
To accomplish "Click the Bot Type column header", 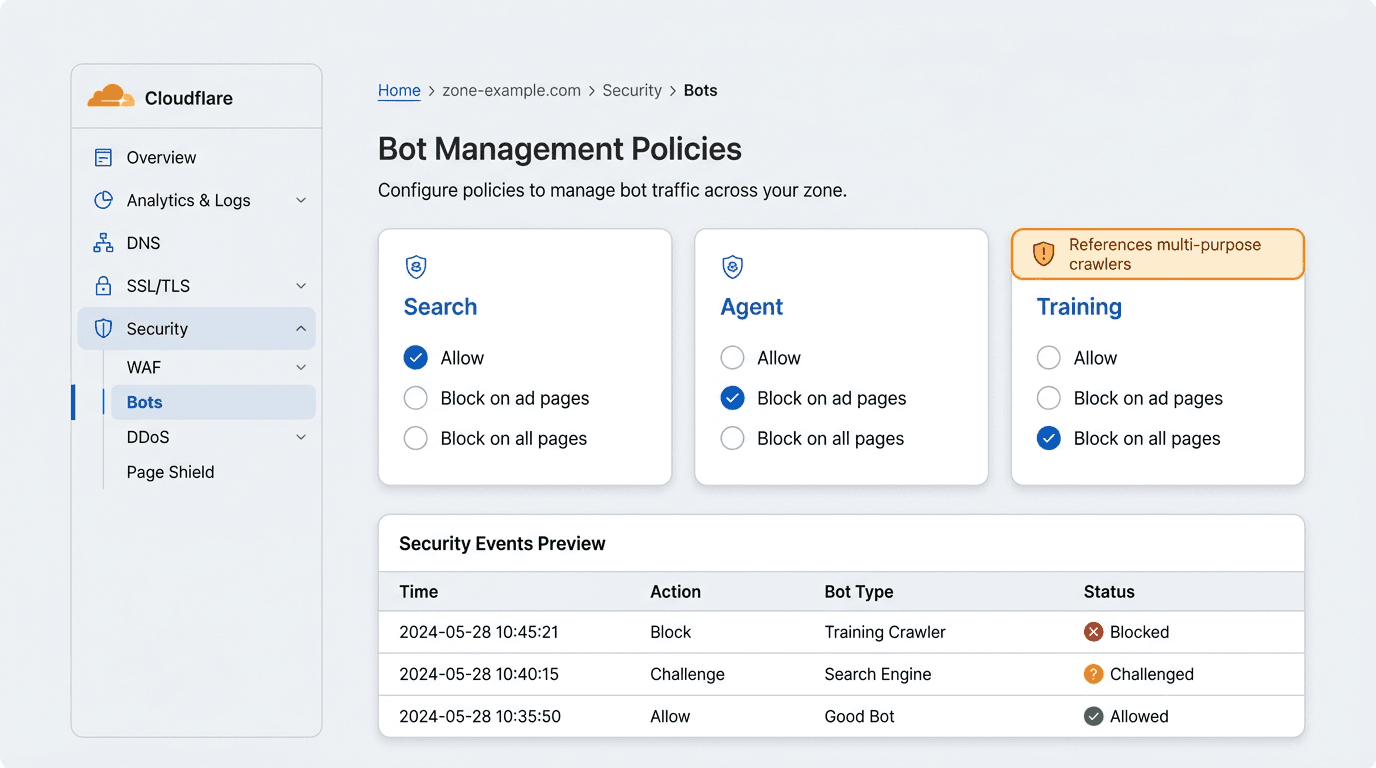I will (859, 591).
